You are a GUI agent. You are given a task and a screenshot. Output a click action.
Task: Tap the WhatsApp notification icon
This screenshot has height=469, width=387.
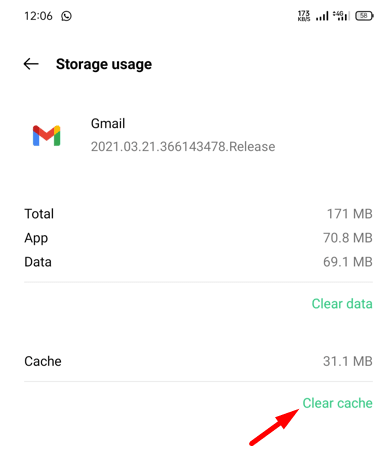coord(66,16)
